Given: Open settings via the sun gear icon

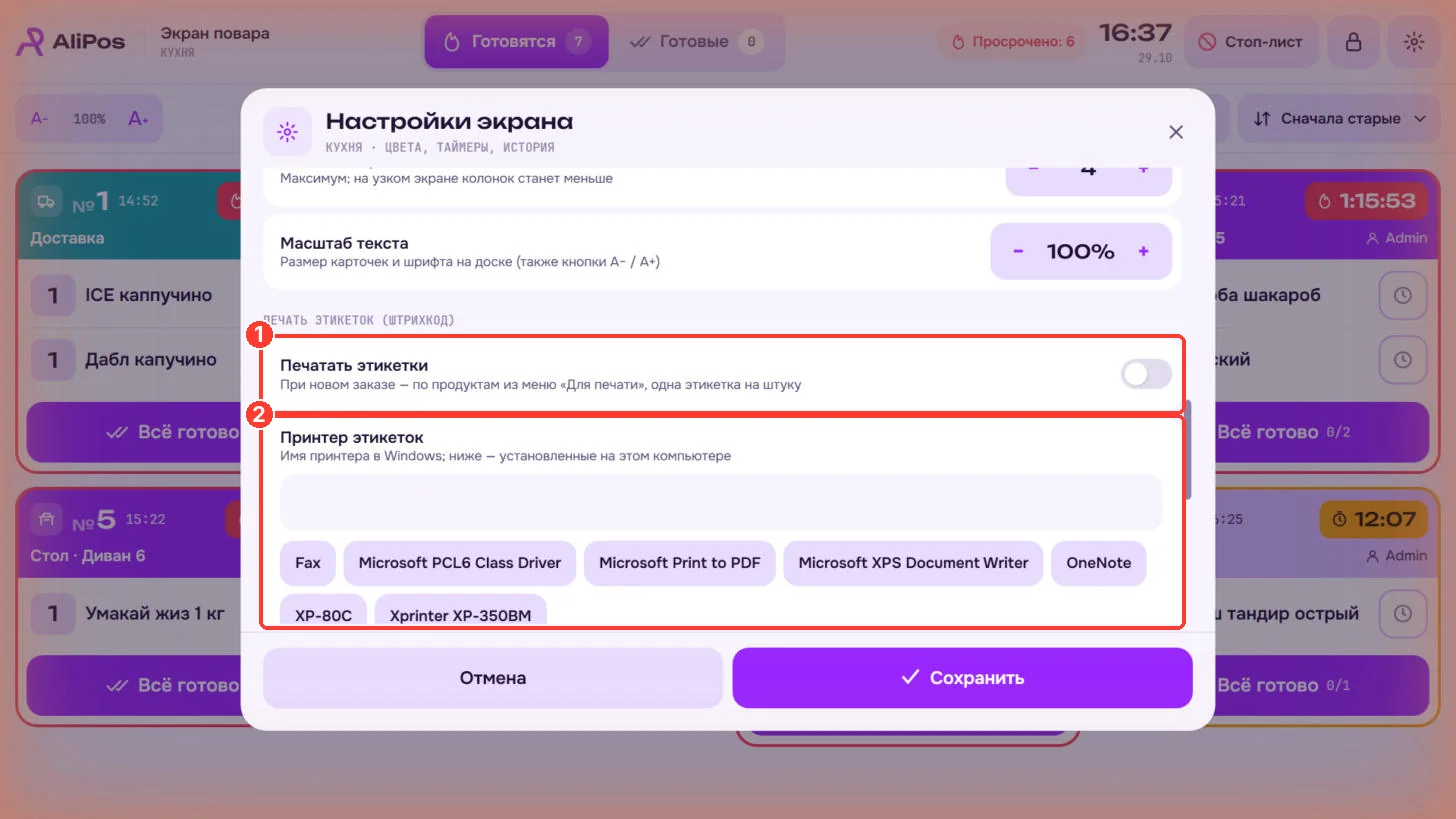Looking at the screenshot, I should 1413,42.
